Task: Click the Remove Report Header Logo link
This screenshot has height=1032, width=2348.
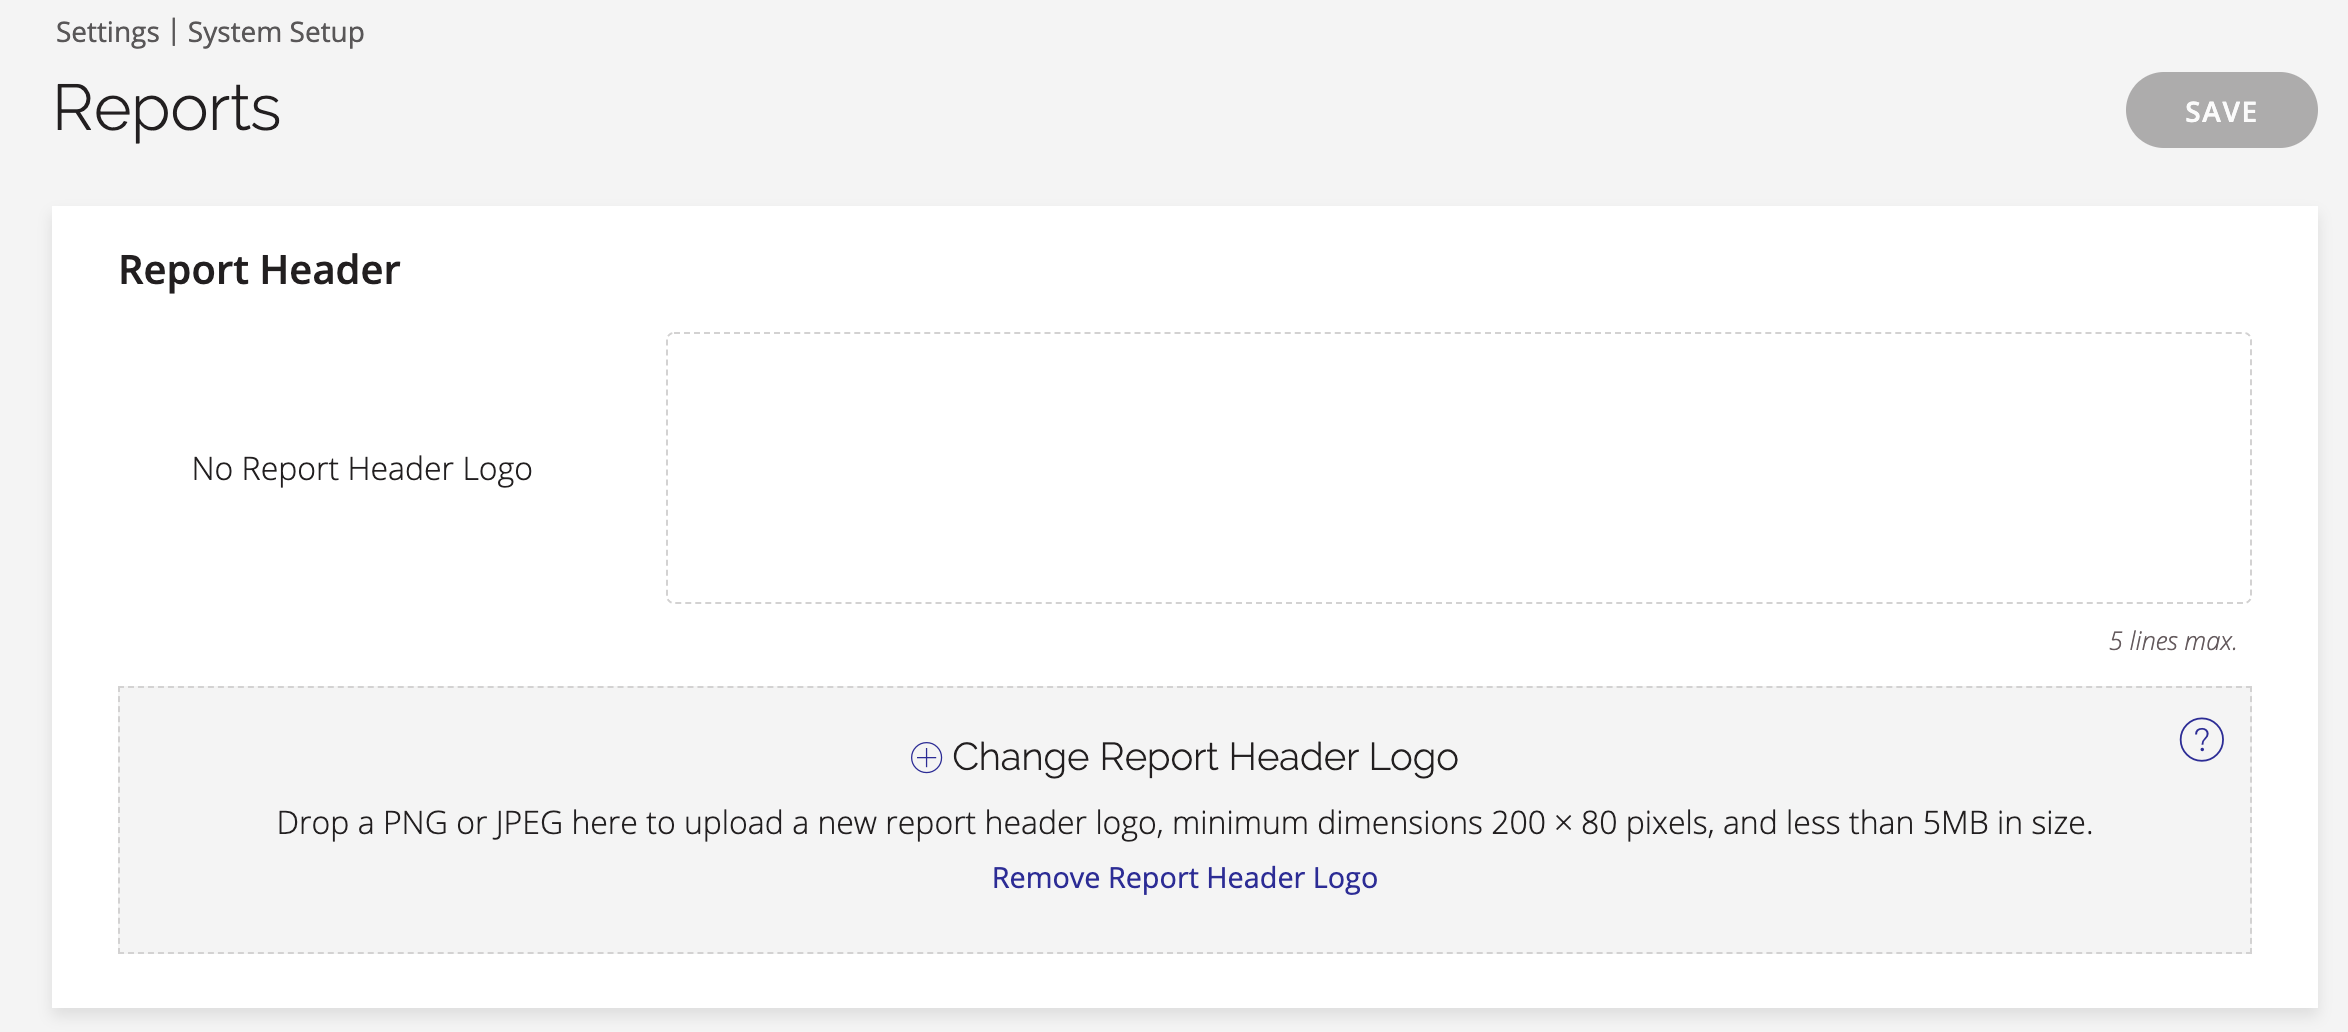Action: (x=1184, y=878)
